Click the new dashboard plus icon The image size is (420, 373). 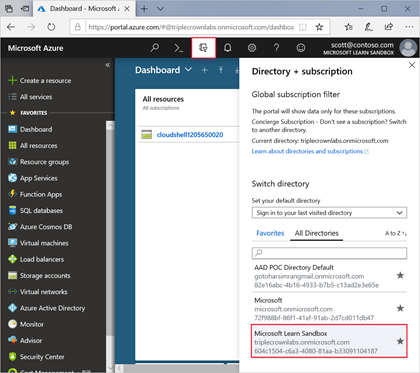click(204, 70)
